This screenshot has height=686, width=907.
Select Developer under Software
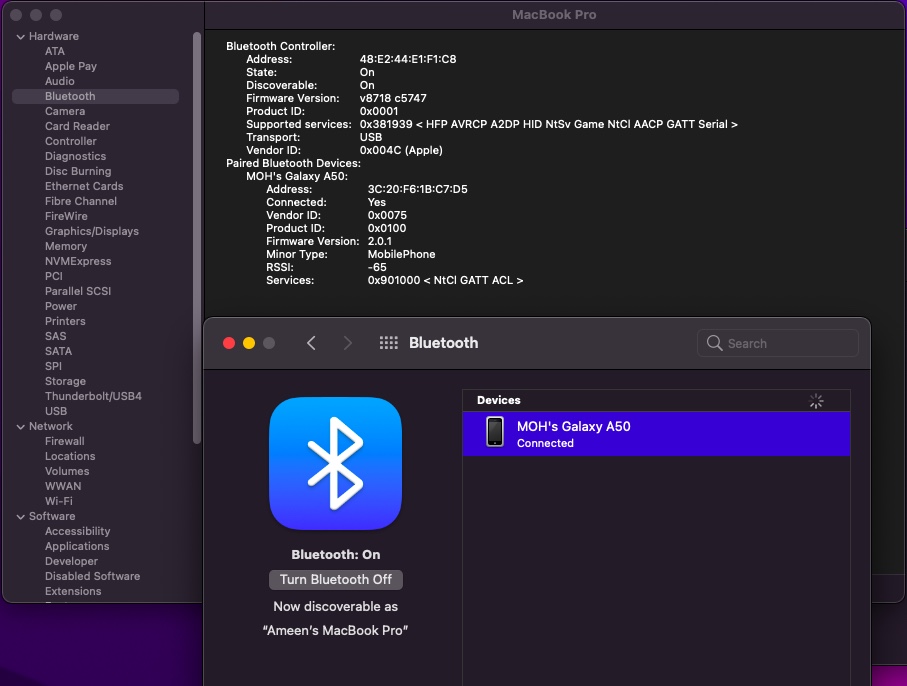(x=71, y=562)
